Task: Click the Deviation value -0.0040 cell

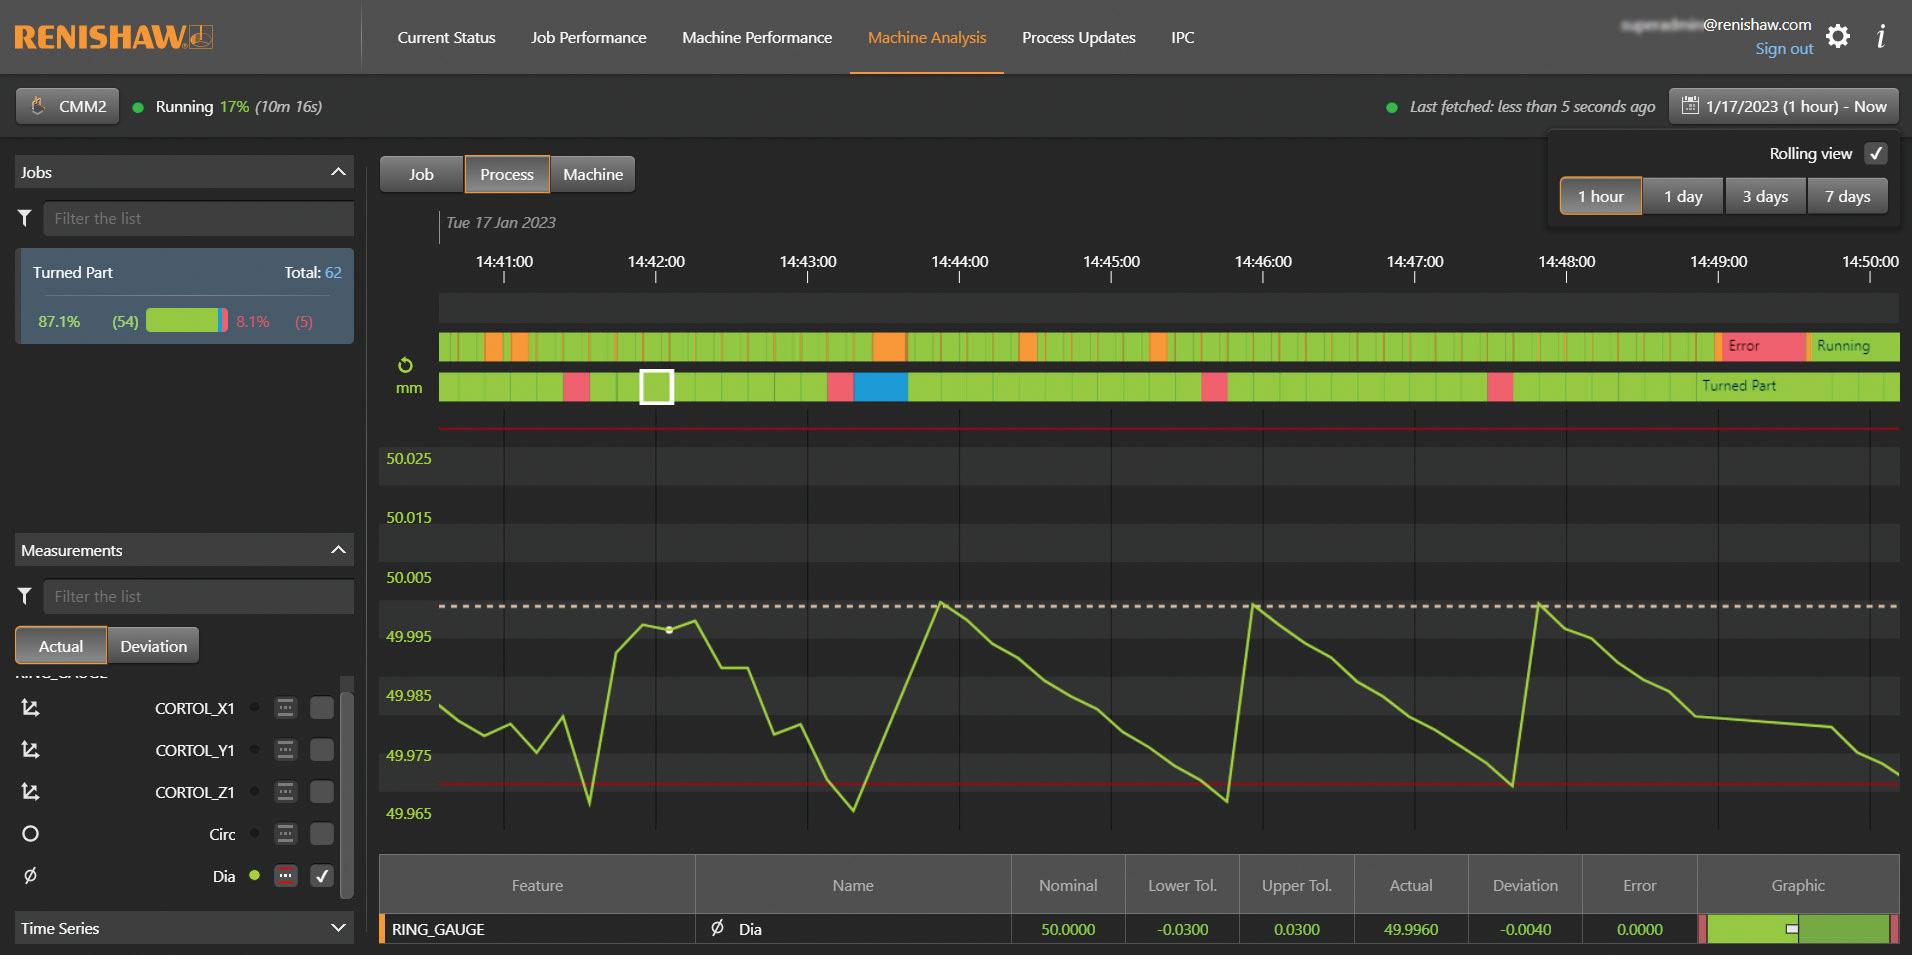Action: point(1525,929)
